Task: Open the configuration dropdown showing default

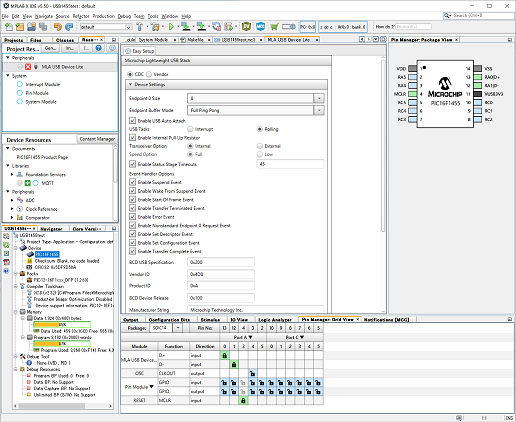Action: (128, 27)
